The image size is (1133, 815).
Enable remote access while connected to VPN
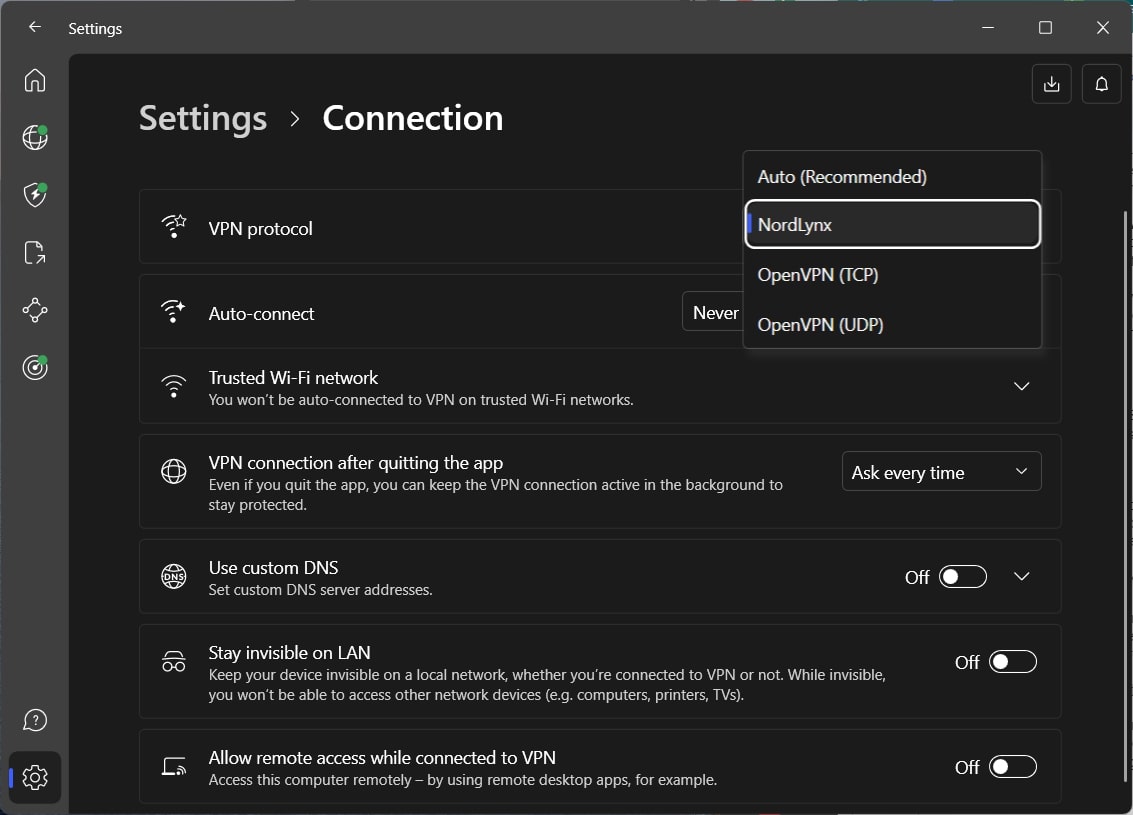tap(1012, 767)
